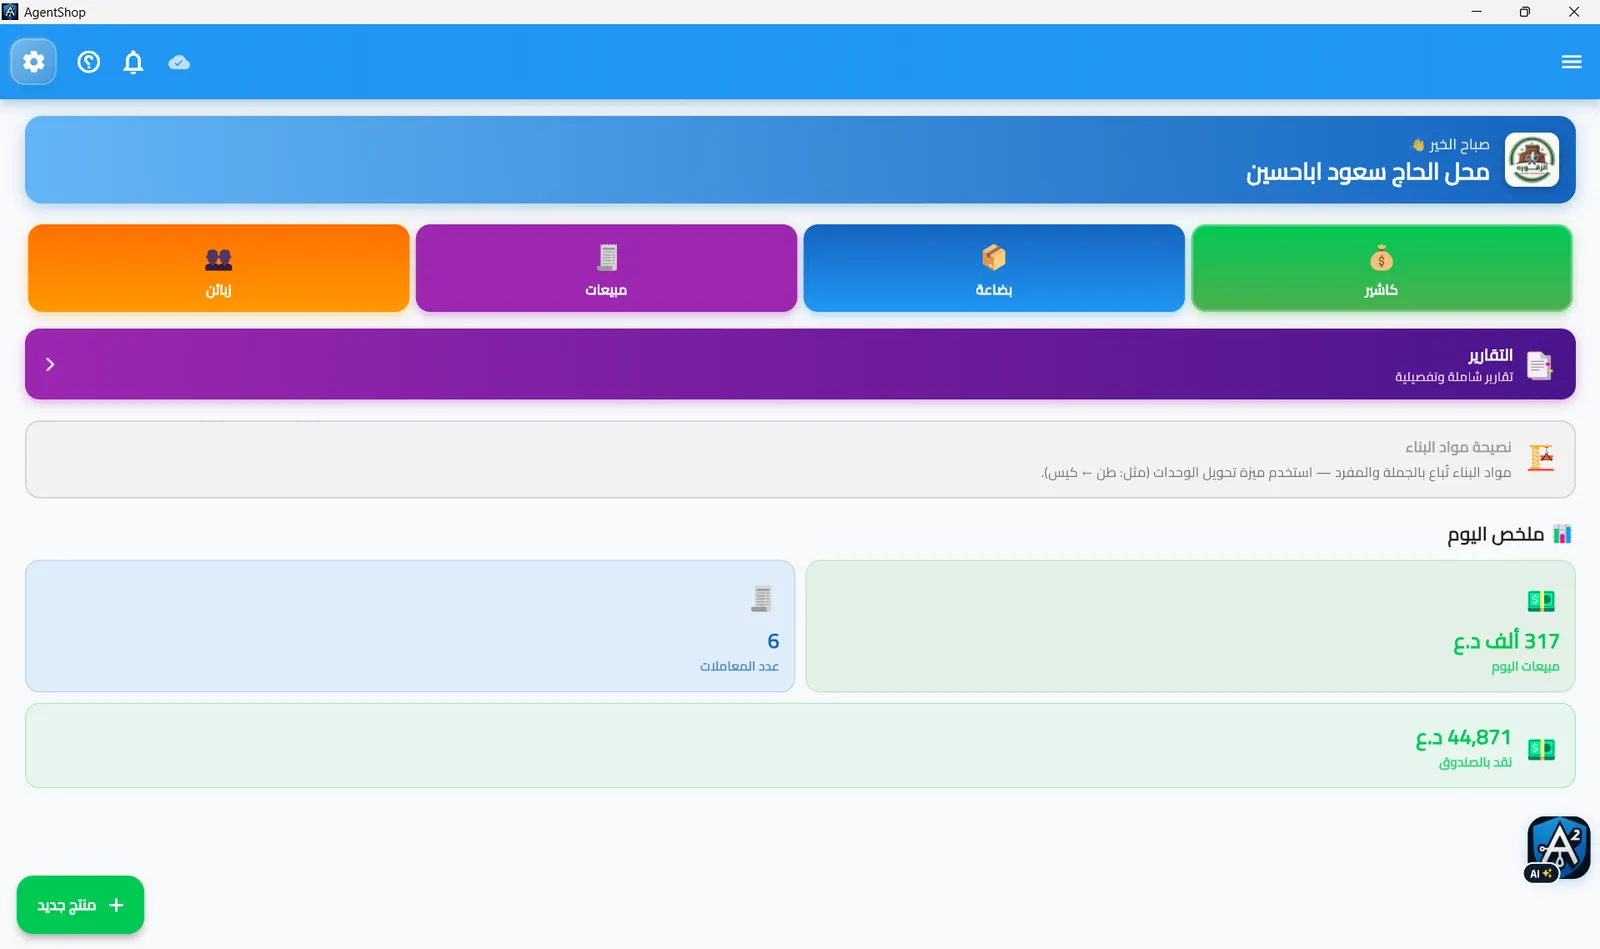Expand التقارير with the chevron arrow

50,364
